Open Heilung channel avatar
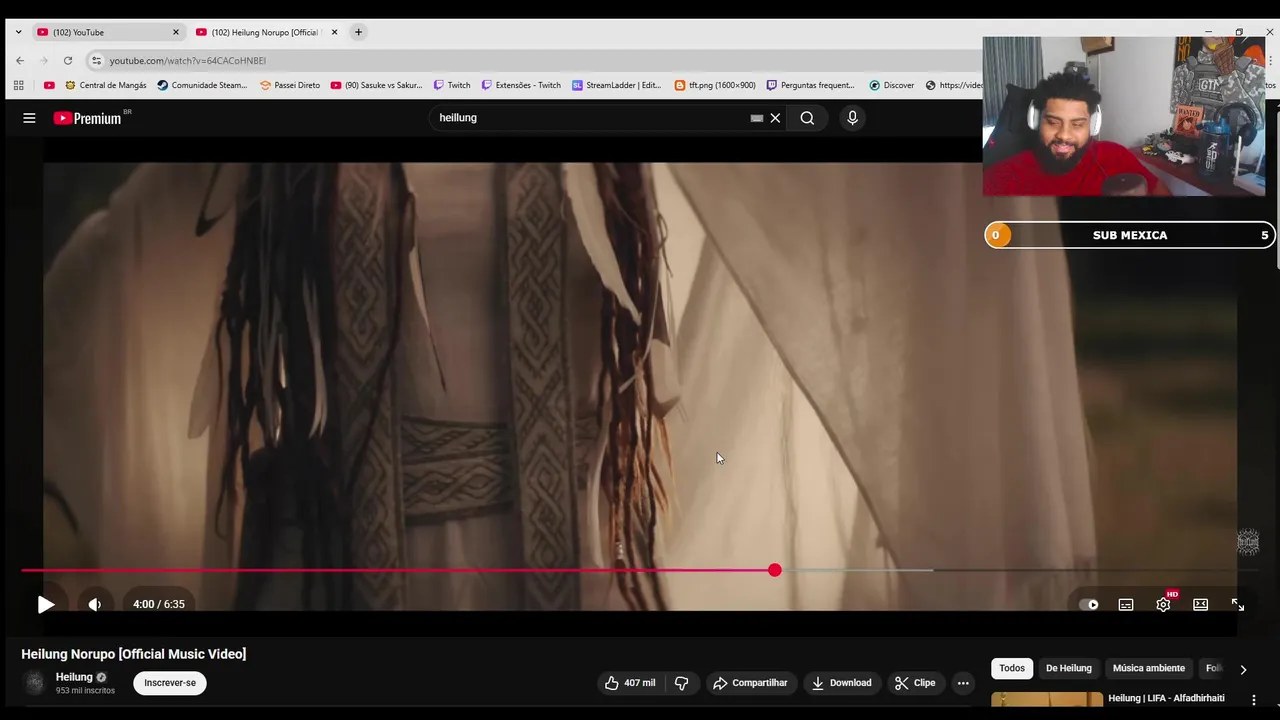The image size is (1280, 720). click(35, 683)
